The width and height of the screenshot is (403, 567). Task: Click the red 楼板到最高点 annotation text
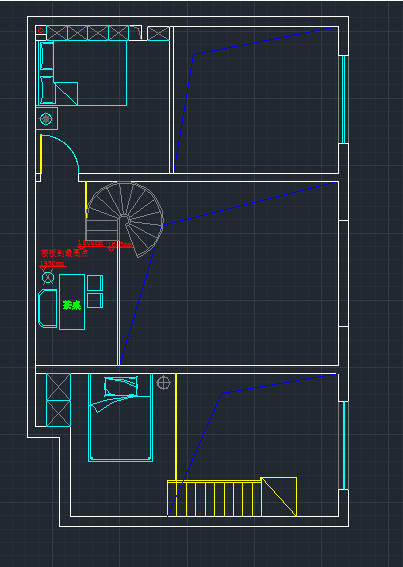pyautogui.click(x=64, y=253)
